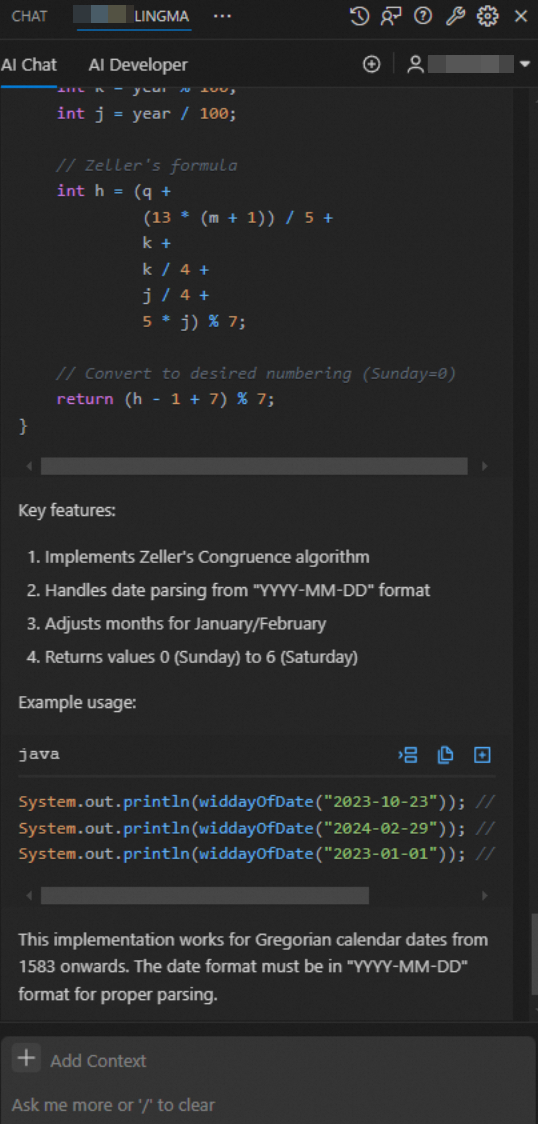The width and height of the screenshot is (538, 1124).
Task: Click the upper code block horizontal scrollbar
Action: (254, 466)
